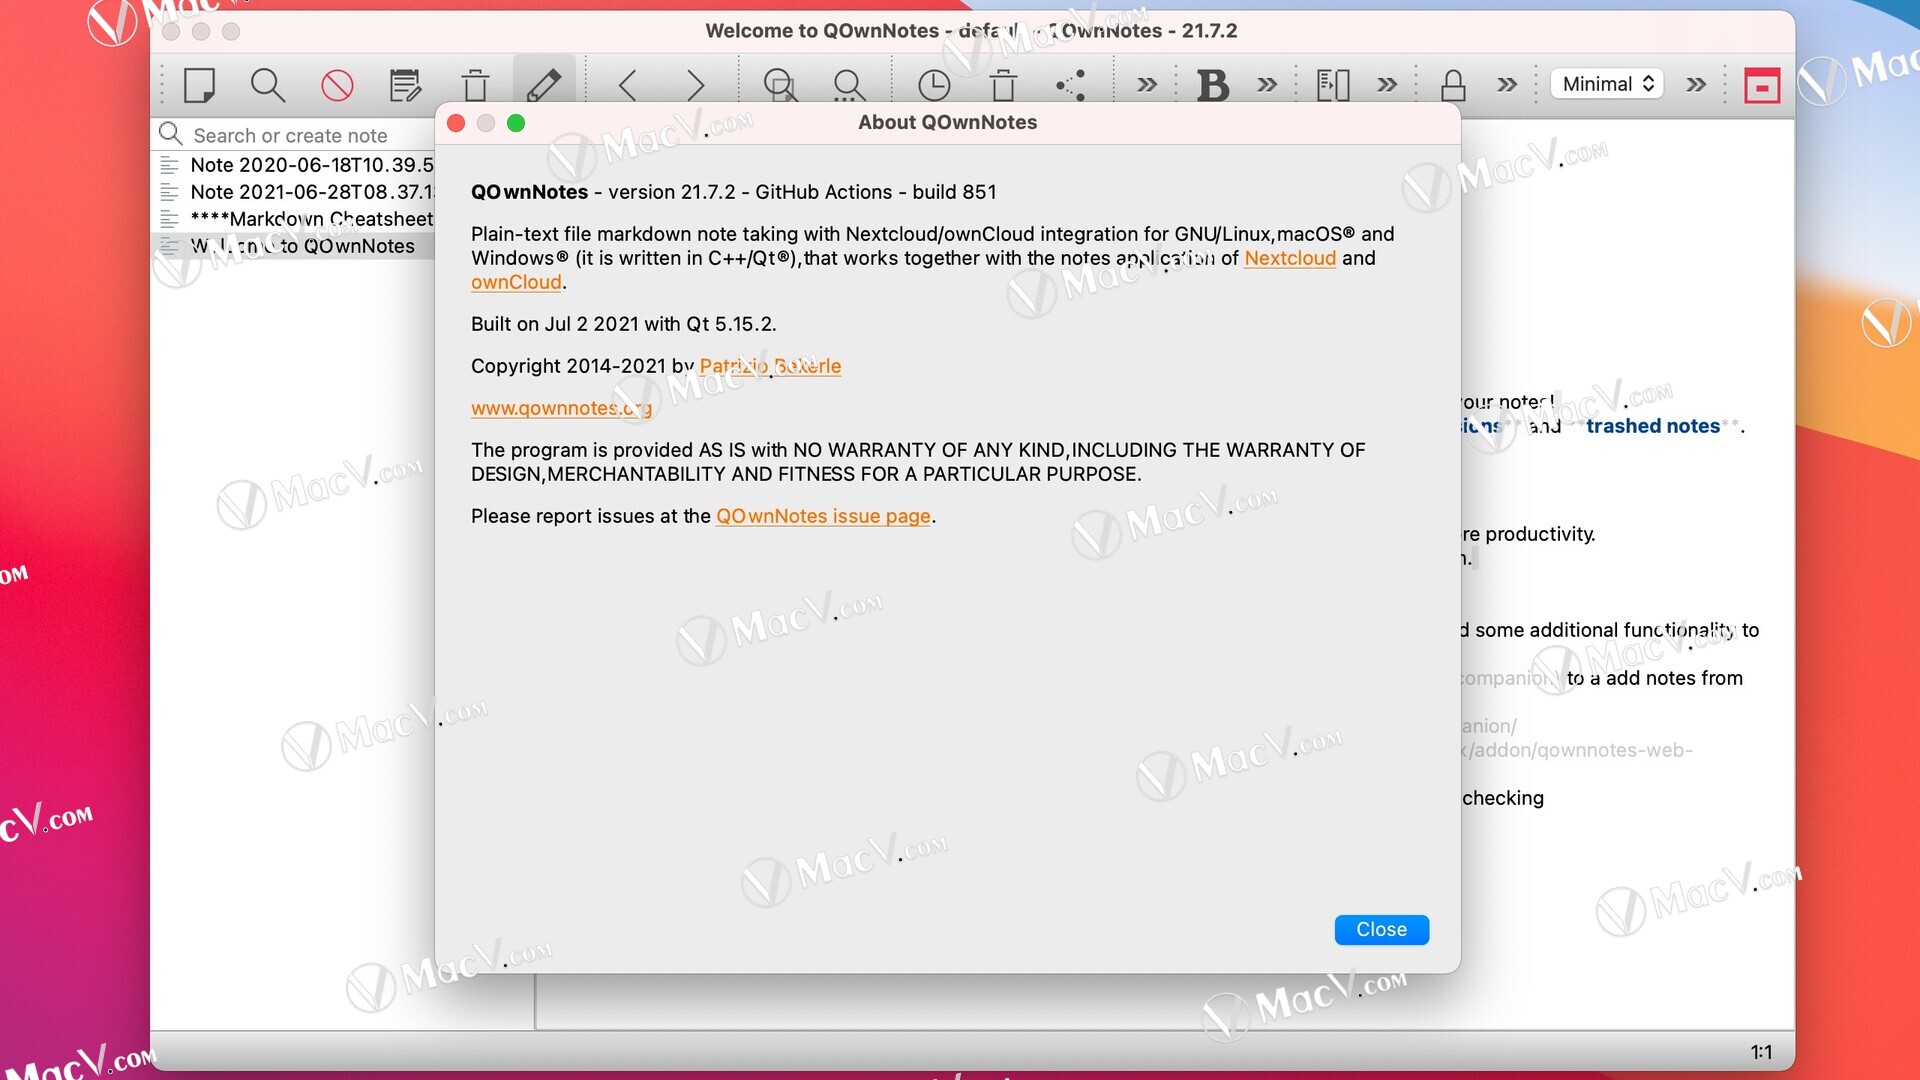Apply bold formatting with B icon

(x=1212, y=85)
